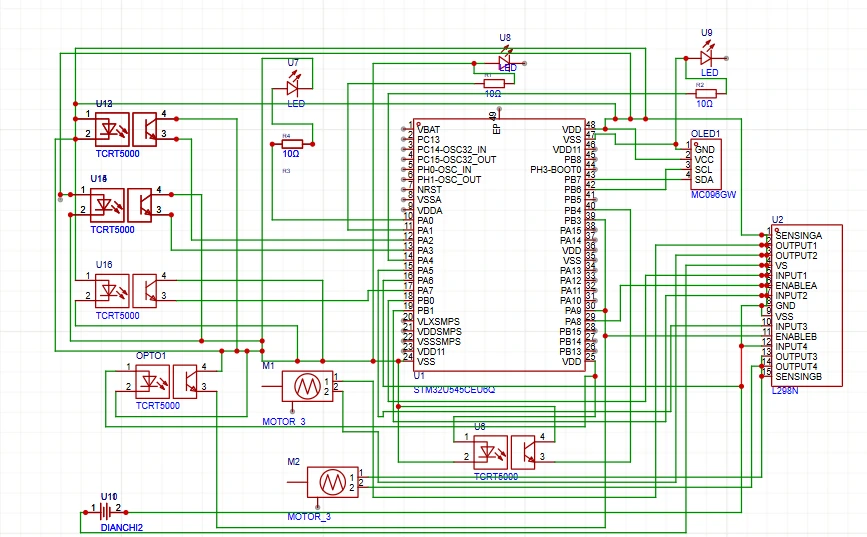Select the U16 TCRT5000 LED emitter box
The width and height of the screenshot is (867, 537).
tap(112, 291)
